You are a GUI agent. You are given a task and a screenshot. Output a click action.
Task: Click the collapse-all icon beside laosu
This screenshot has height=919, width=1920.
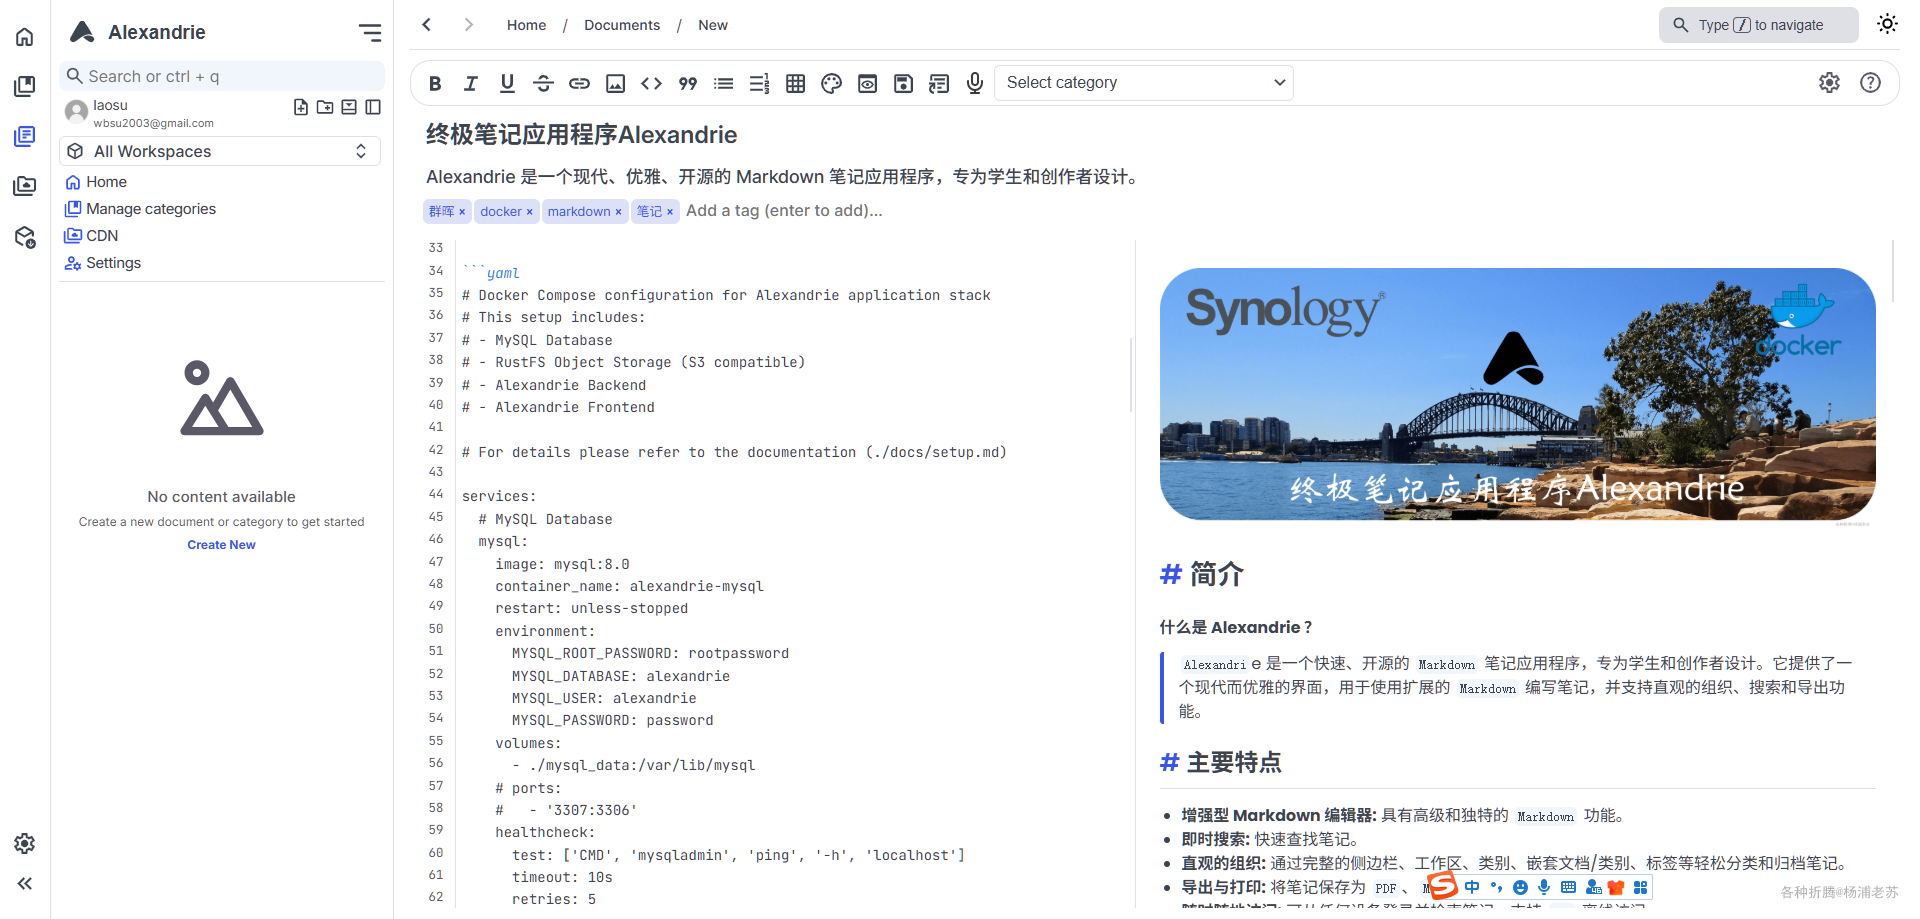pos(349,107)
